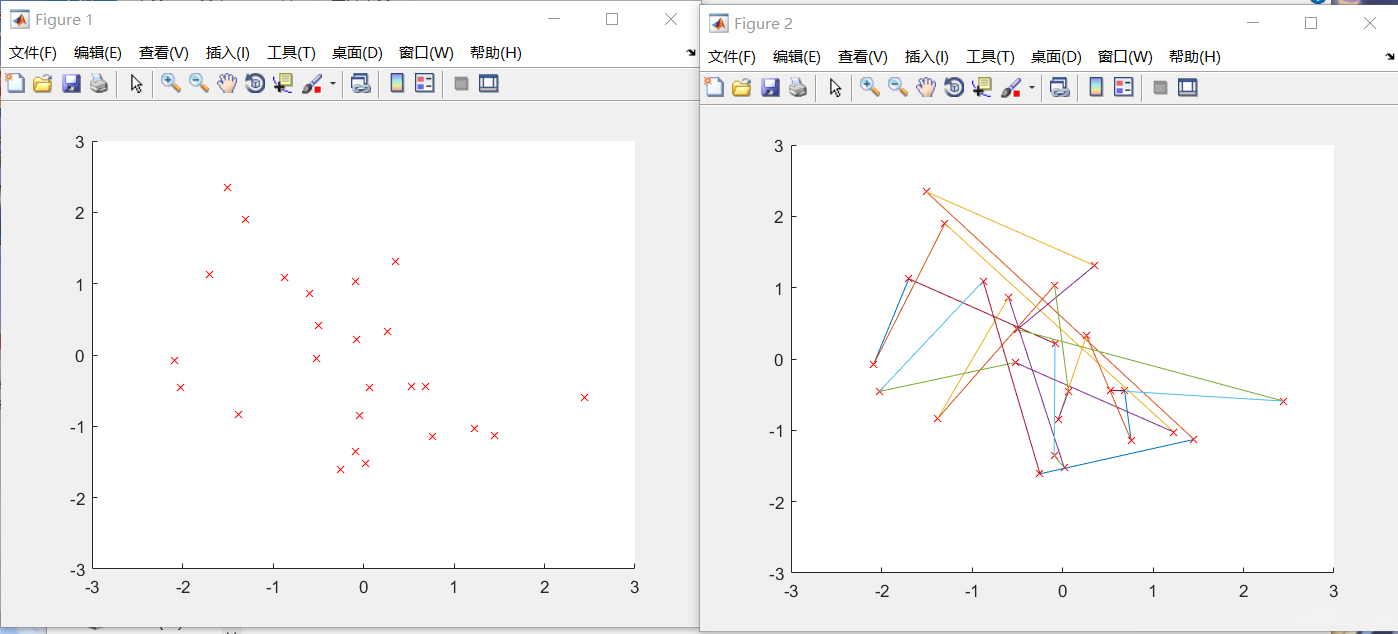1398x634 pixels.
Task: Activate Zoom Out tool in Figure 2
Action: 898,88
